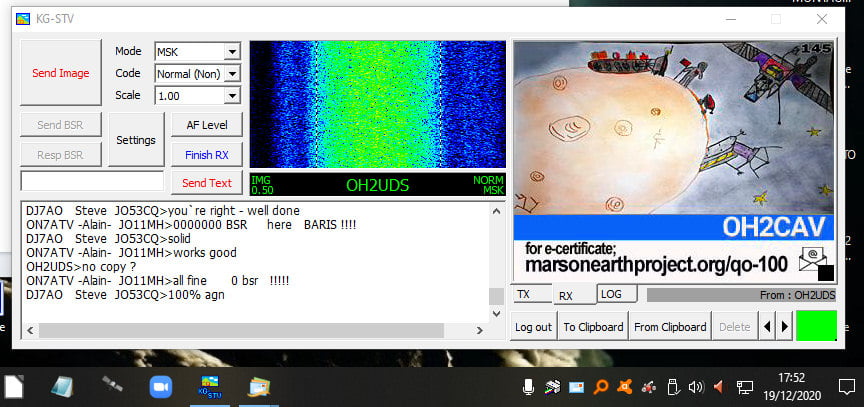Click the green status color box
Screen dimensions: 864x407
tap(816, 325)
